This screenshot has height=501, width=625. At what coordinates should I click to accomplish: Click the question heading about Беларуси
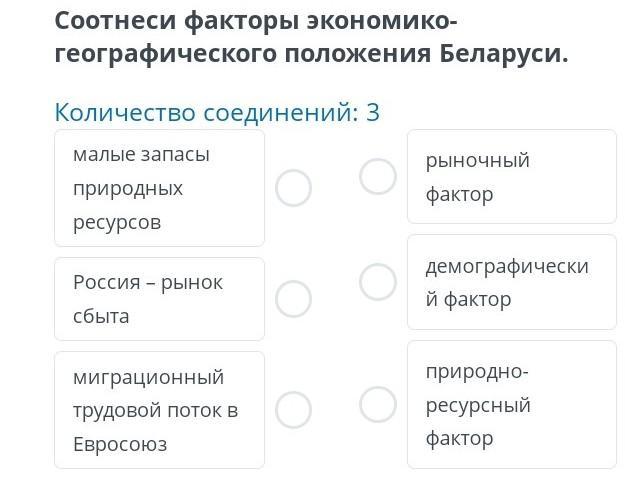(x=311, y=37)
